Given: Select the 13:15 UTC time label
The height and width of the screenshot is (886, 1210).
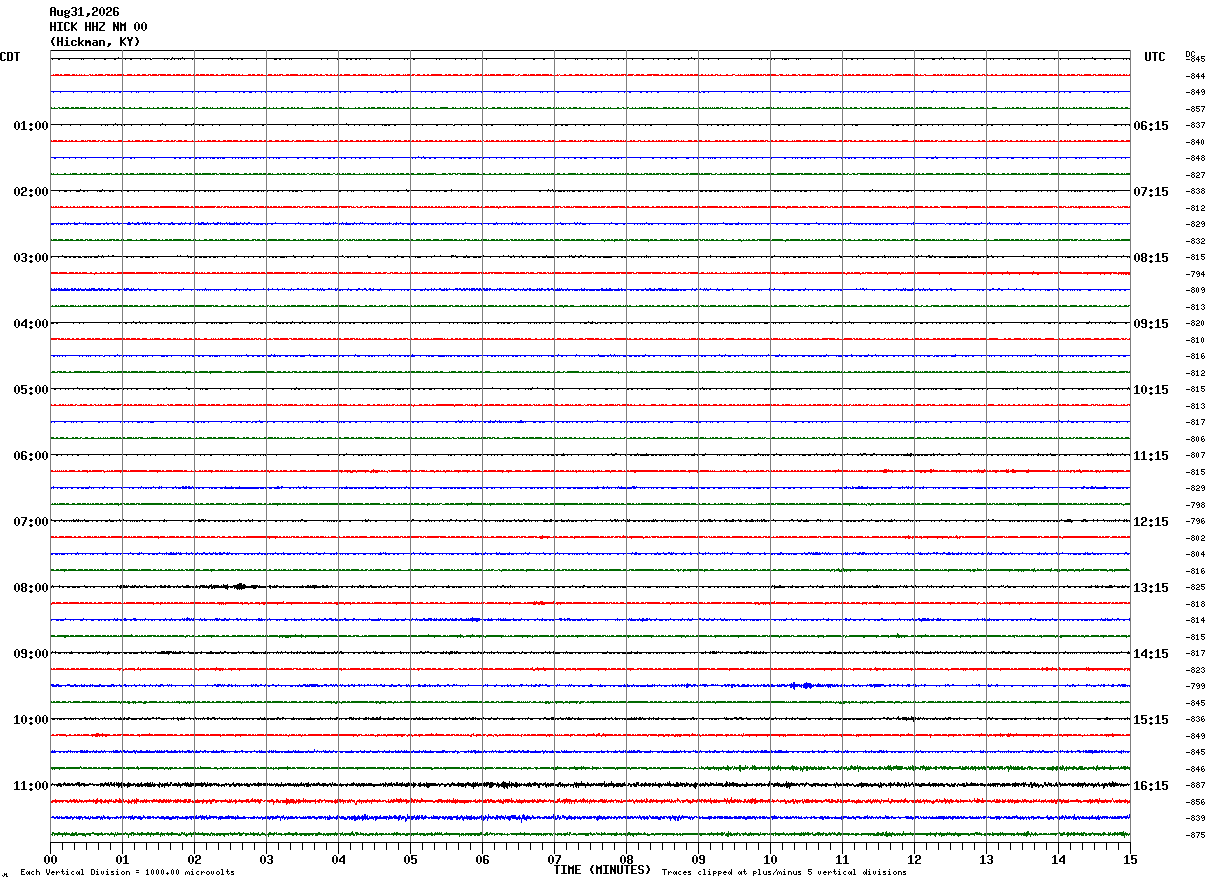Looking at the screenshot, I should click(1150, 588).
